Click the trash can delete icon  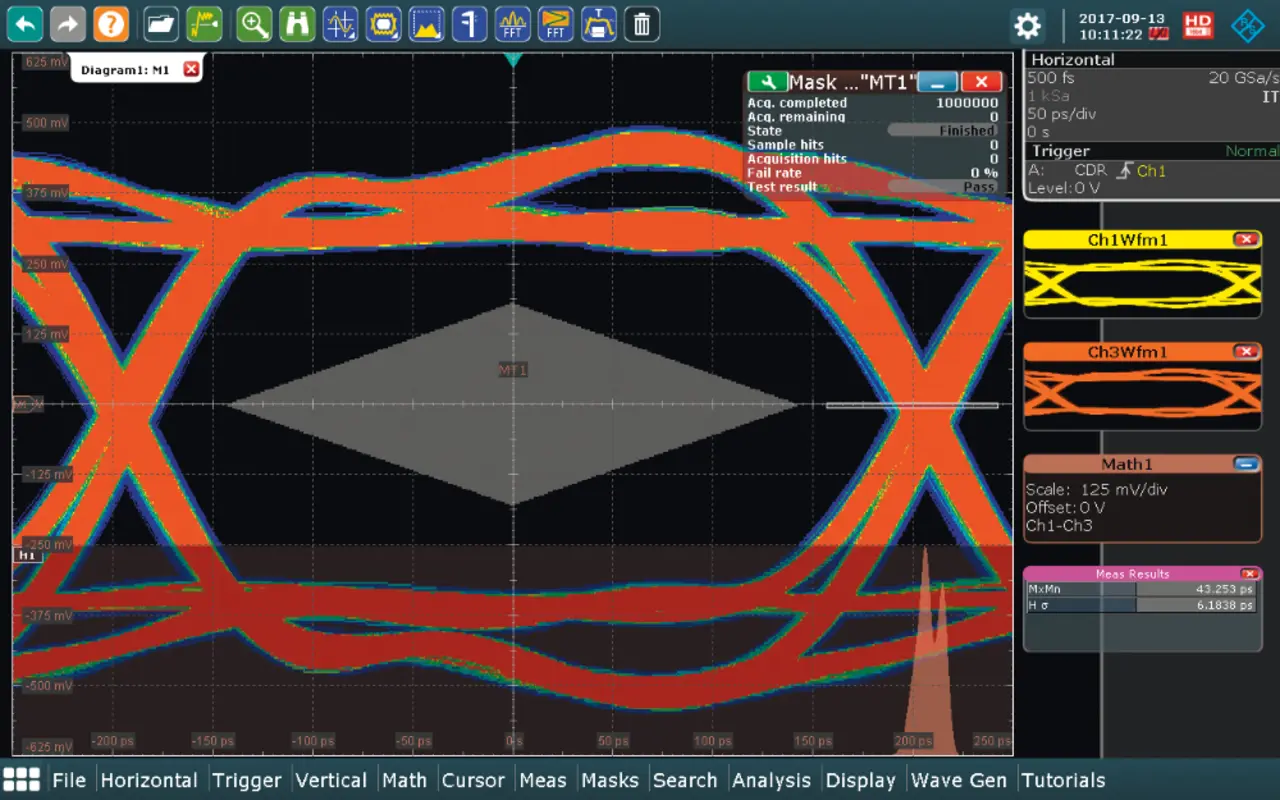point(642,24)
